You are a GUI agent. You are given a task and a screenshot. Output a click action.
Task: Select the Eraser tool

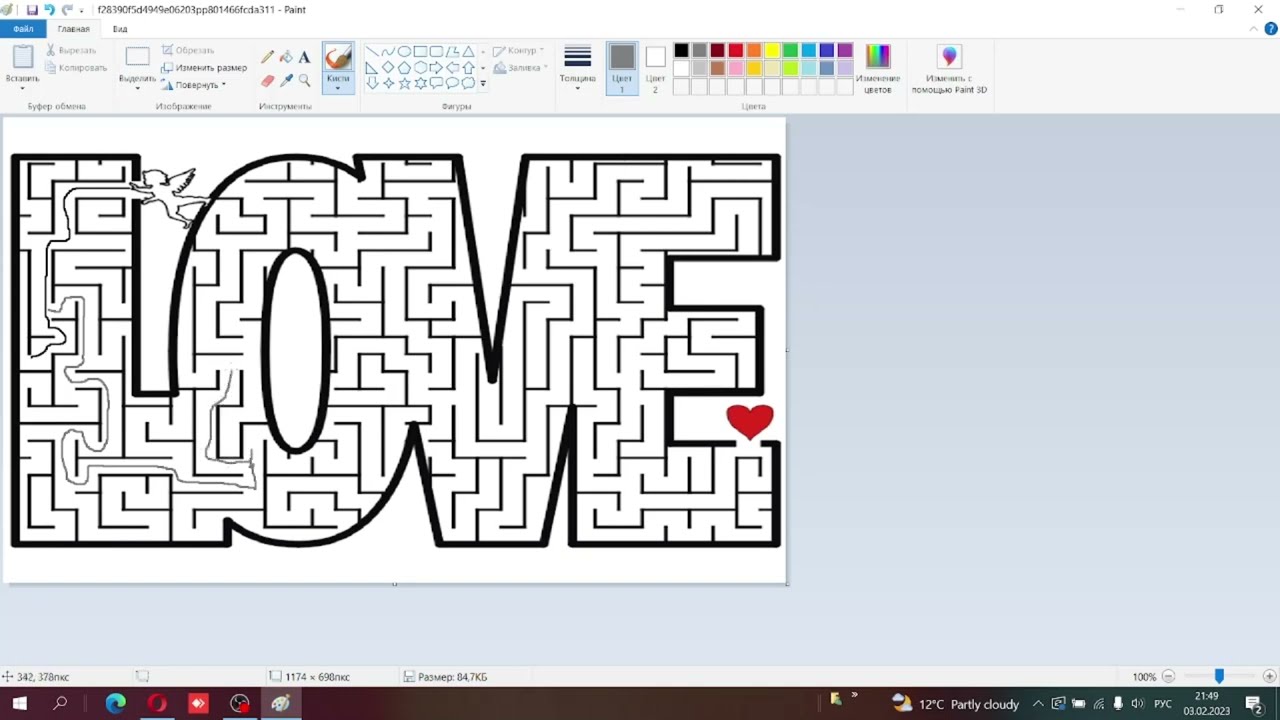click(268, 80)
